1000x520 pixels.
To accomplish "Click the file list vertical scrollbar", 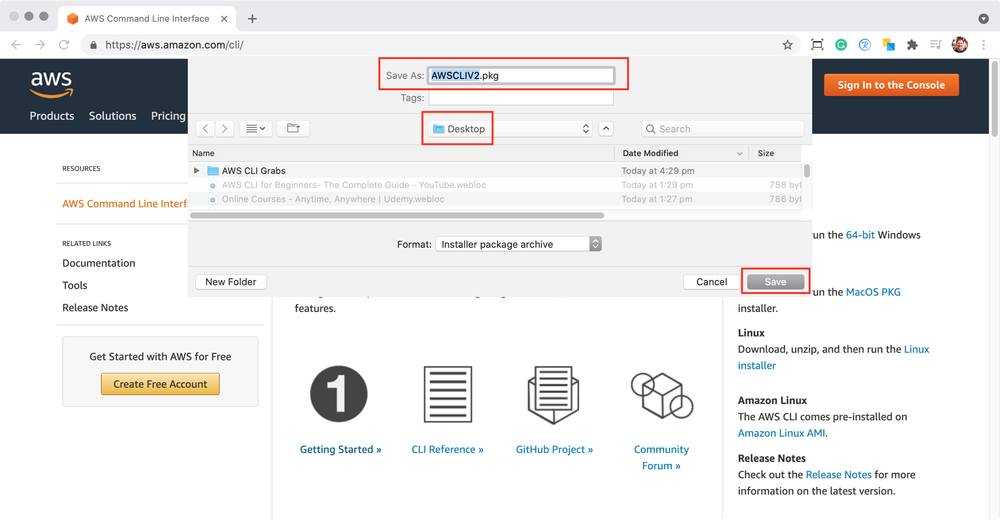I will [x=807, y=171].
